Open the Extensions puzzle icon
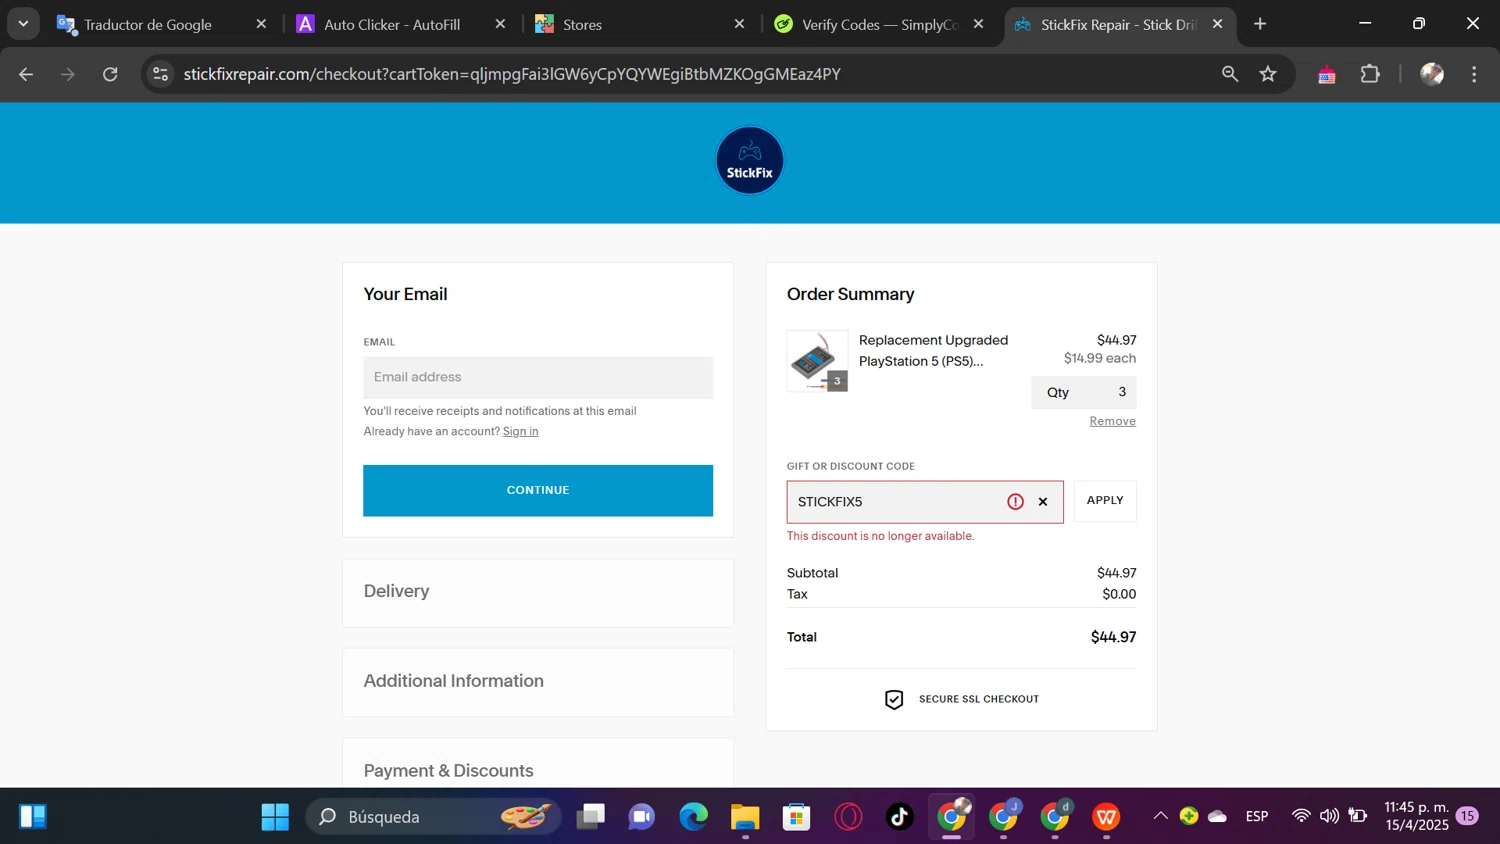Screen dimensions: 1500x844 [1370, 74]
